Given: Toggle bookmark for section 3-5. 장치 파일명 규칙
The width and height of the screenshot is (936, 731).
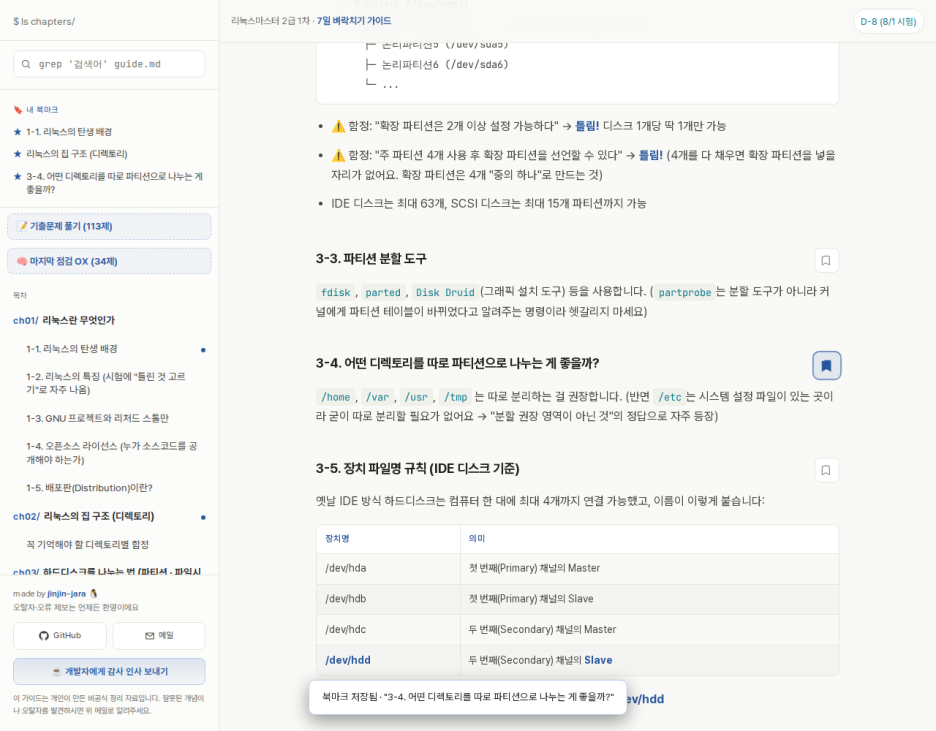Looking at the screenshot, I should (x=826, y=470).
